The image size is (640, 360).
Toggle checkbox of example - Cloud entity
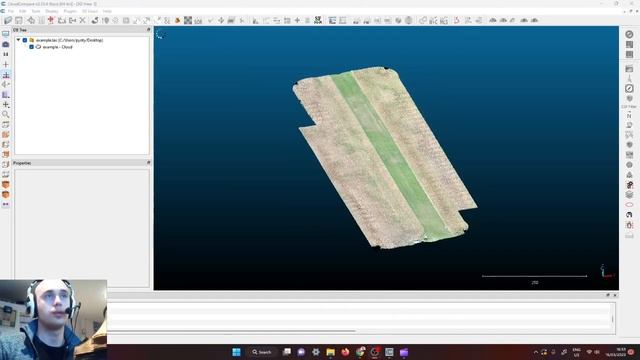click(x=31, y=47)
